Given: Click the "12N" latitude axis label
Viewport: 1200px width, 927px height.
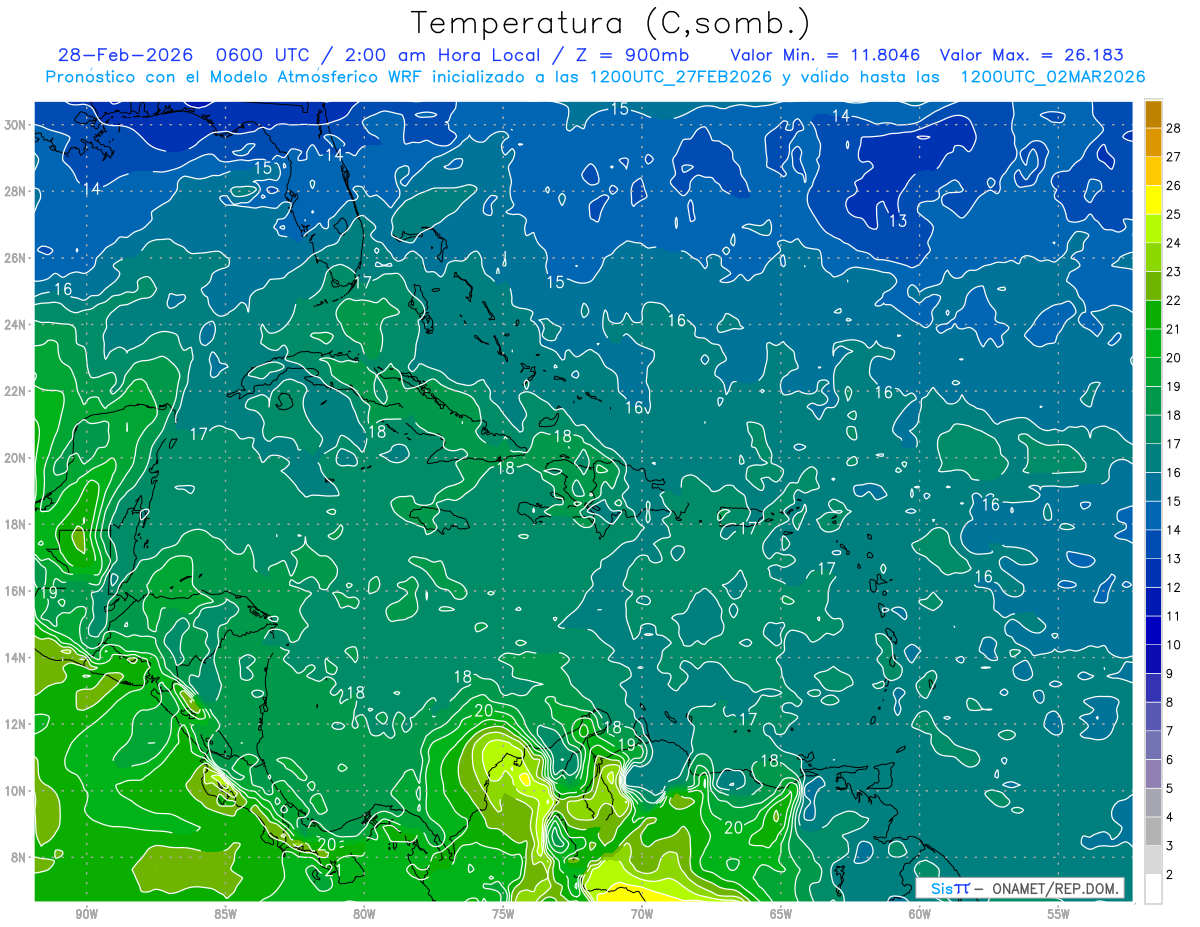Looking at the screenshot, I should [x=16, y=724].
